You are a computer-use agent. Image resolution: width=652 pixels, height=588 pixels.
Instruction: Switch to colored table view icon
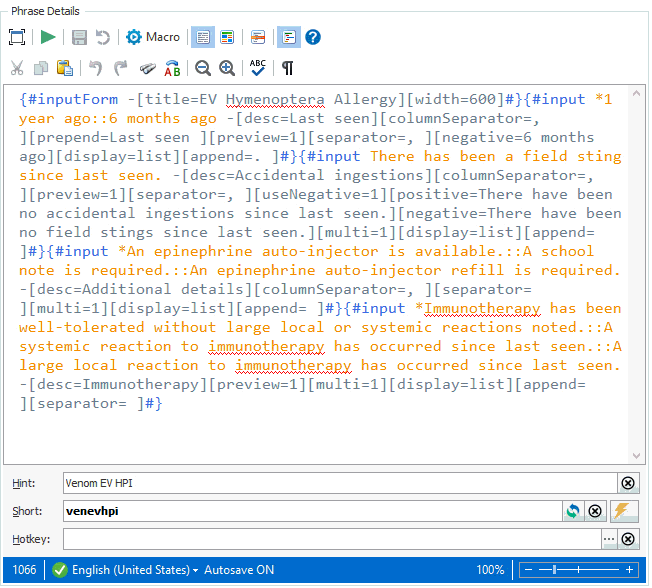227,37
